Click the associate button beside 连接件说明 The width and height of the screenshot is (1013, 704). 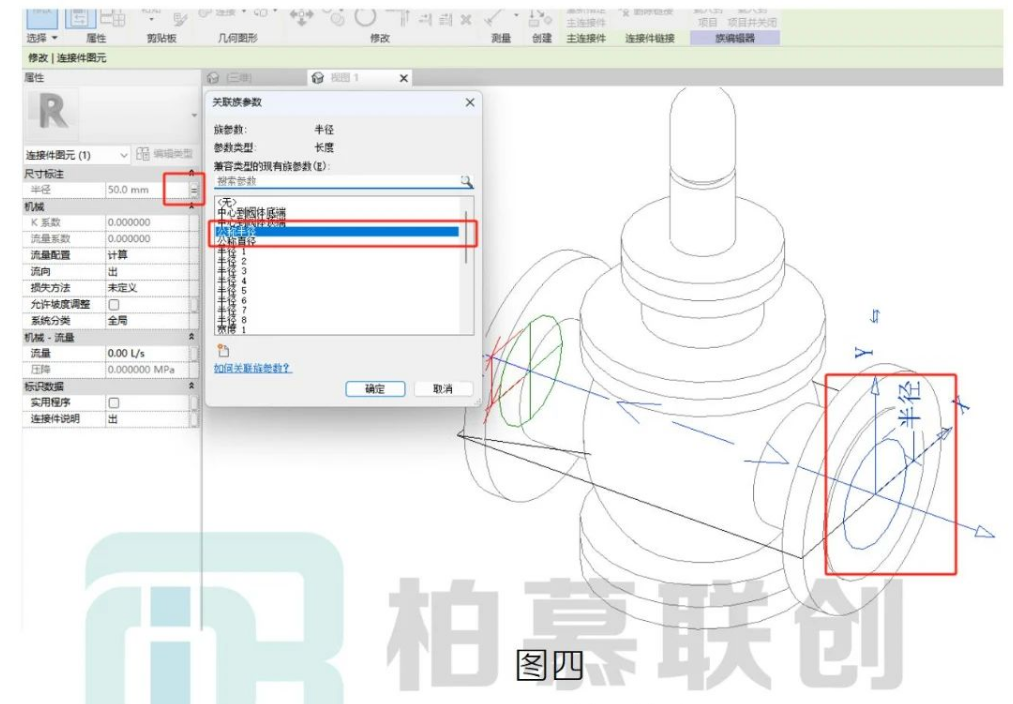pyautogui.click(x=194, y=419)
